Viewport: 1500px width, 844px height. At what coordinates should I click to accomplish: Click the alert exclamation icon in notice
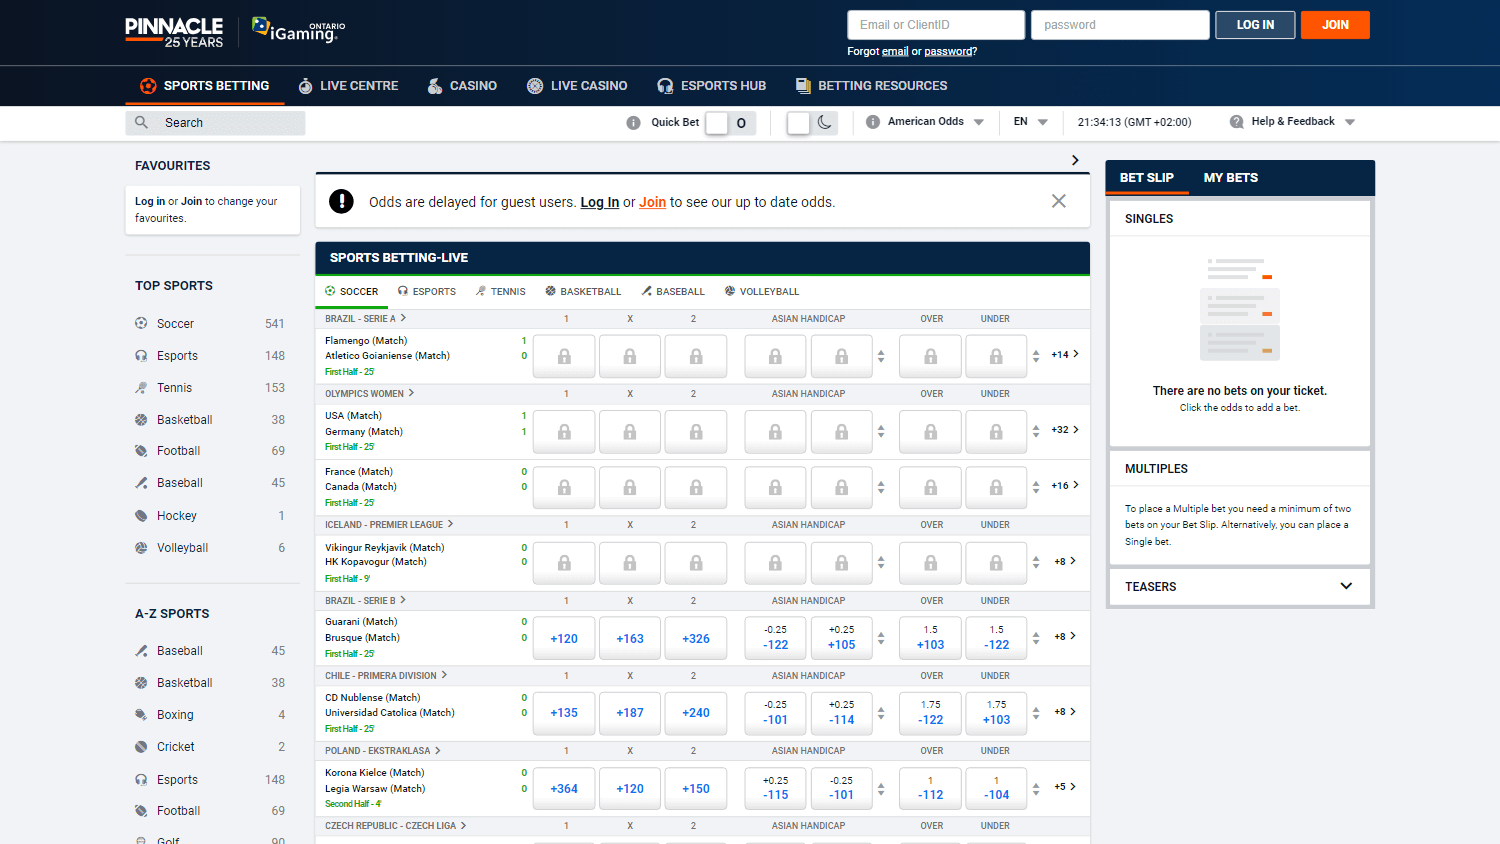pyautogui.click(x=341, y=201)
